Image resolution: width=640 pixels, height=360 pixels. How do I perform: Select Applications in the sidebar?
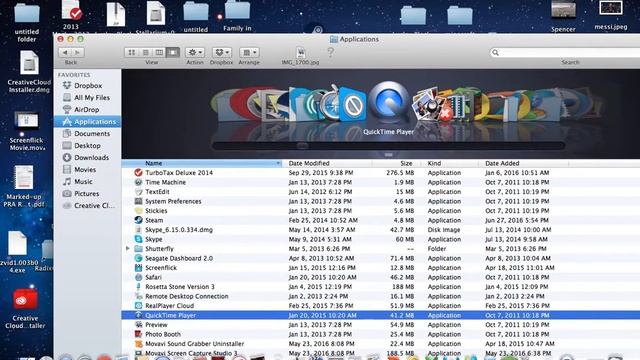tap(87, 122)
